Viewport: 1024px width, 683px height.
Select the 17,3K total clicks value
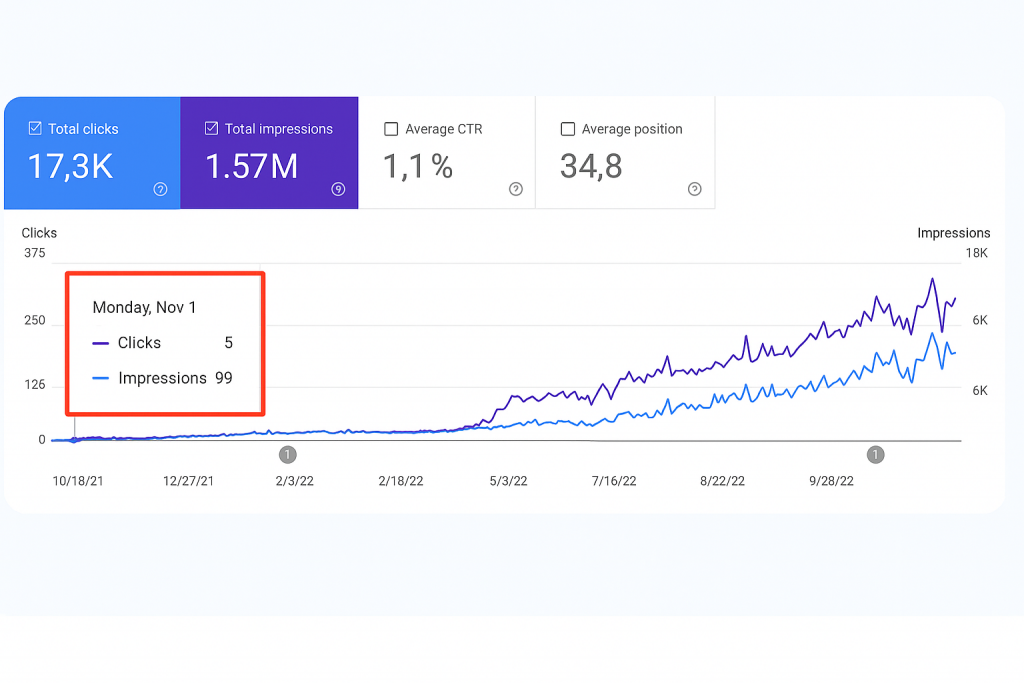[70, 167]
